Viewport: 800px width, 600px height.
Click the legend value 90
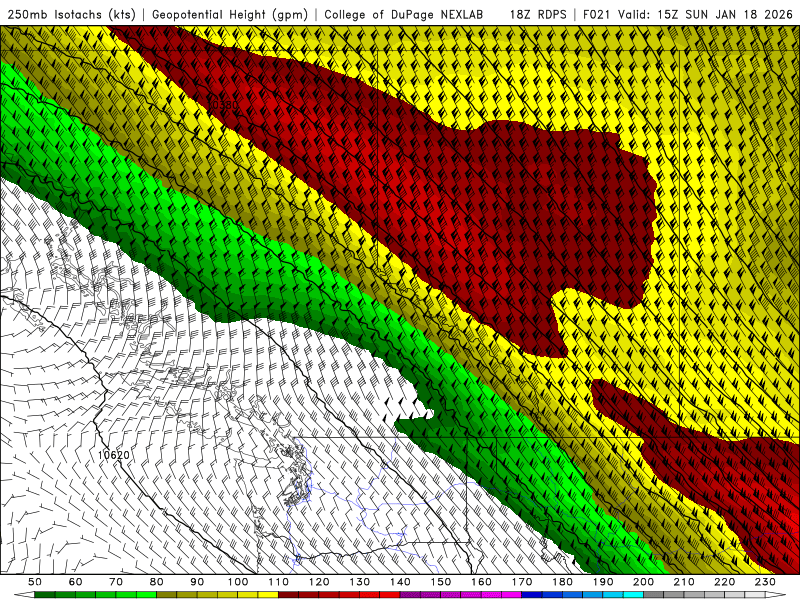click(x=197, y=582)
